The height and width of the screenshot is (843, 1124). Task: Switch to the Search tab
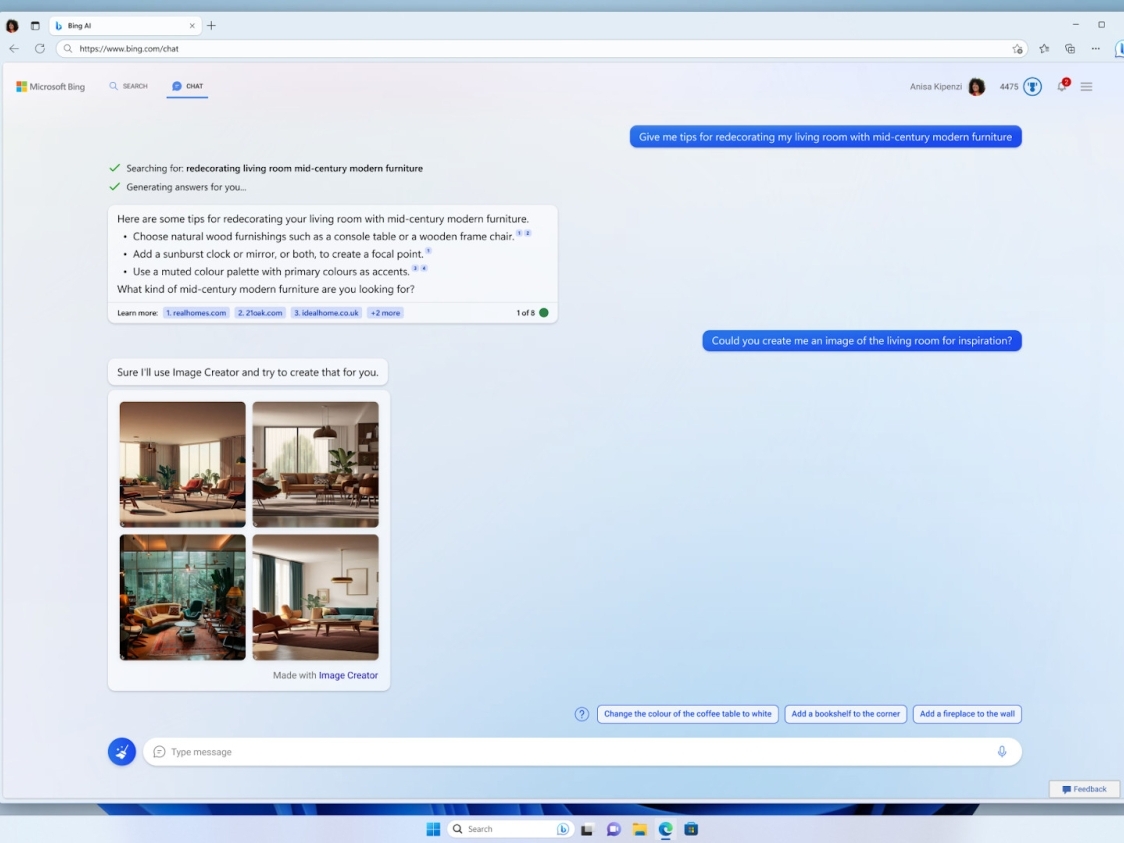(x=128, y=86)
